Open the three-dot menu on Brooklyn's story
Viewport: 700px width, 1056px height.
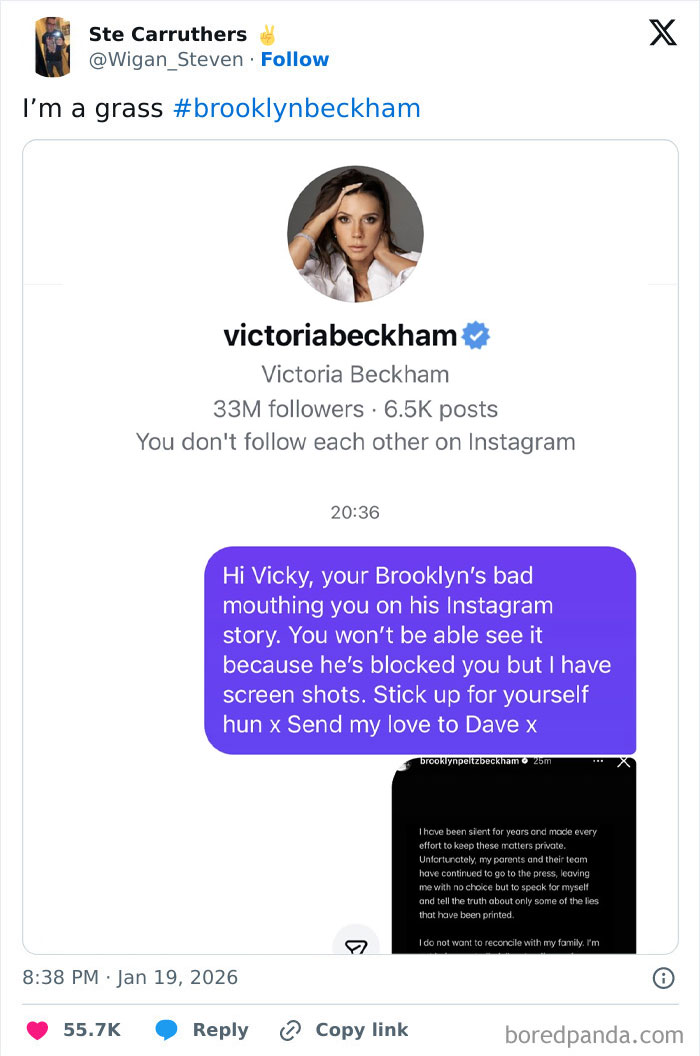coord(598,762)
